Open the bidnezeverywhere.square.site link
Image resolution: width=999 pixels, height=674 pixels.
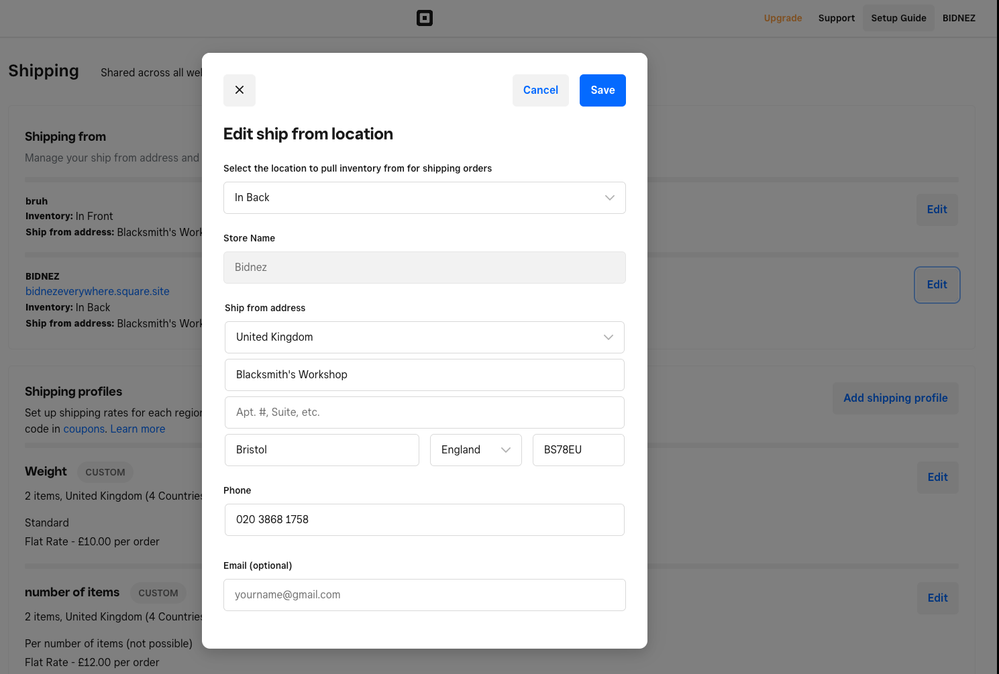tap(97, 290)
